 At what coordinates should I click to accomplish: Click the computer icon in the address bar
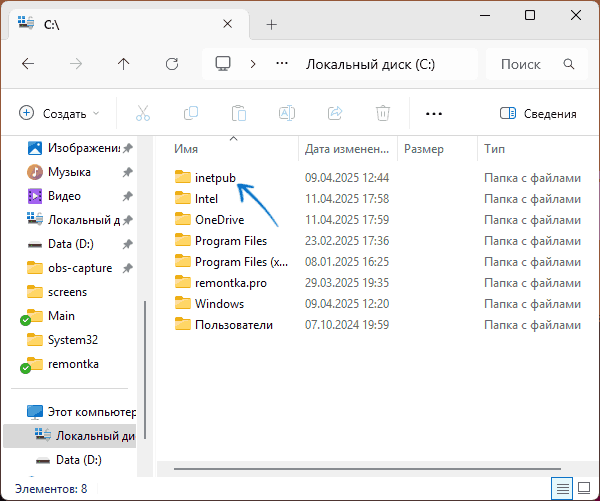click(x=223, y=64)
